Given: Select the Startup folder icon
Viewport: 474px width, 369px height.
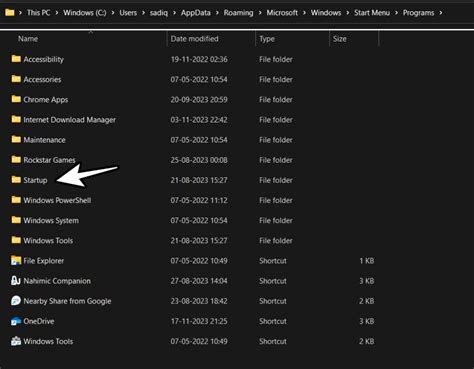Looking at the screenshot, I should pyautogui.click(x=16, y=180).
